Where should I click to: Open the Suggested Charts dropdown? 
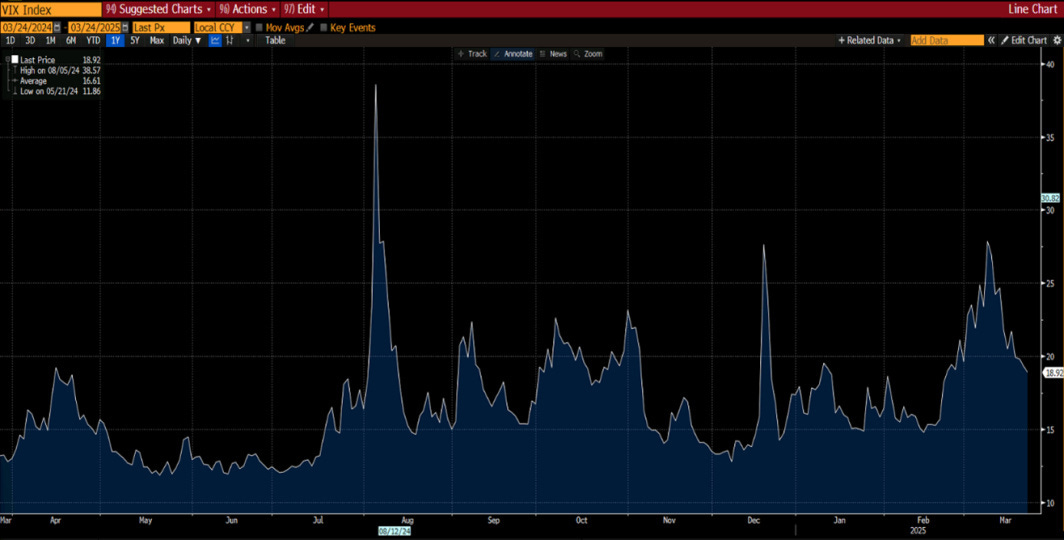pos(159,9)
